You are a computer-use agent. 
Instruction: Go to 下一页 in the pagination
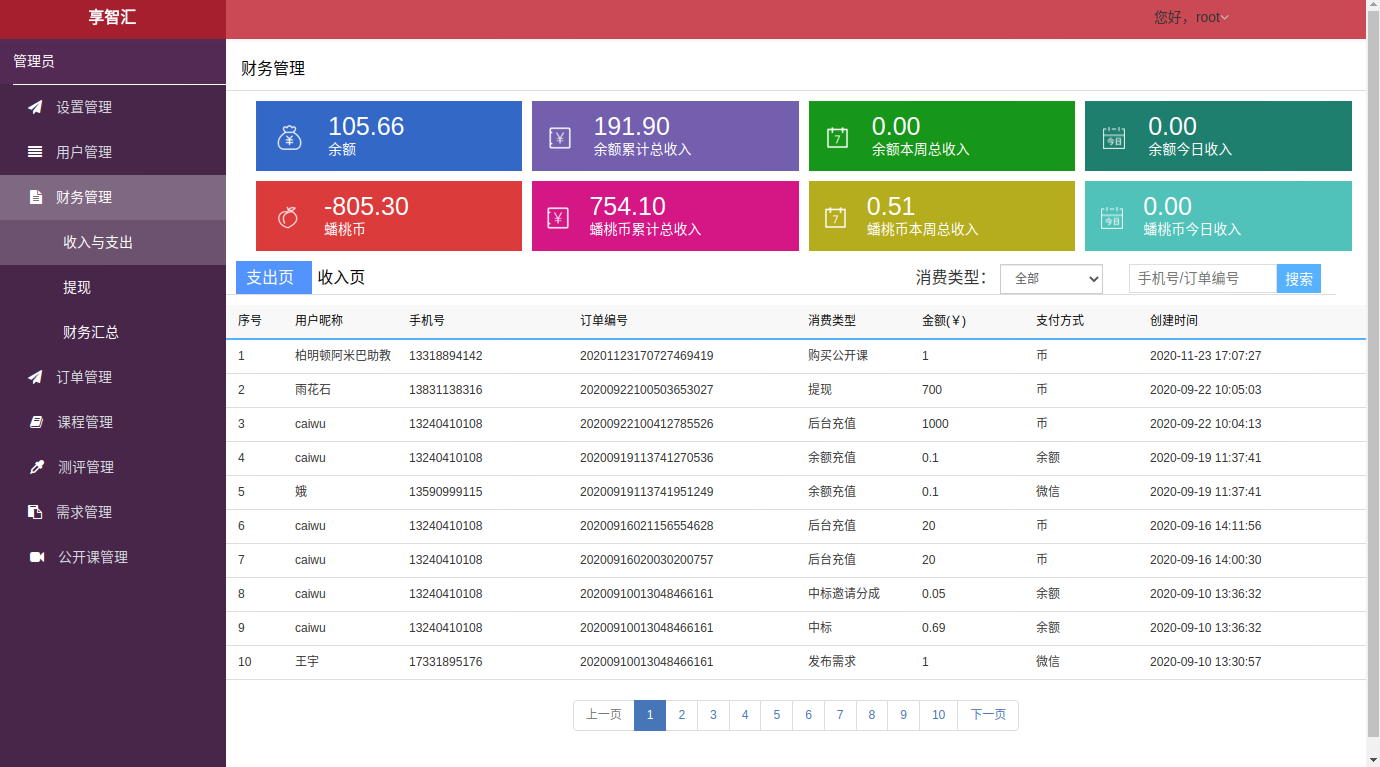click(x=988, y=715)
